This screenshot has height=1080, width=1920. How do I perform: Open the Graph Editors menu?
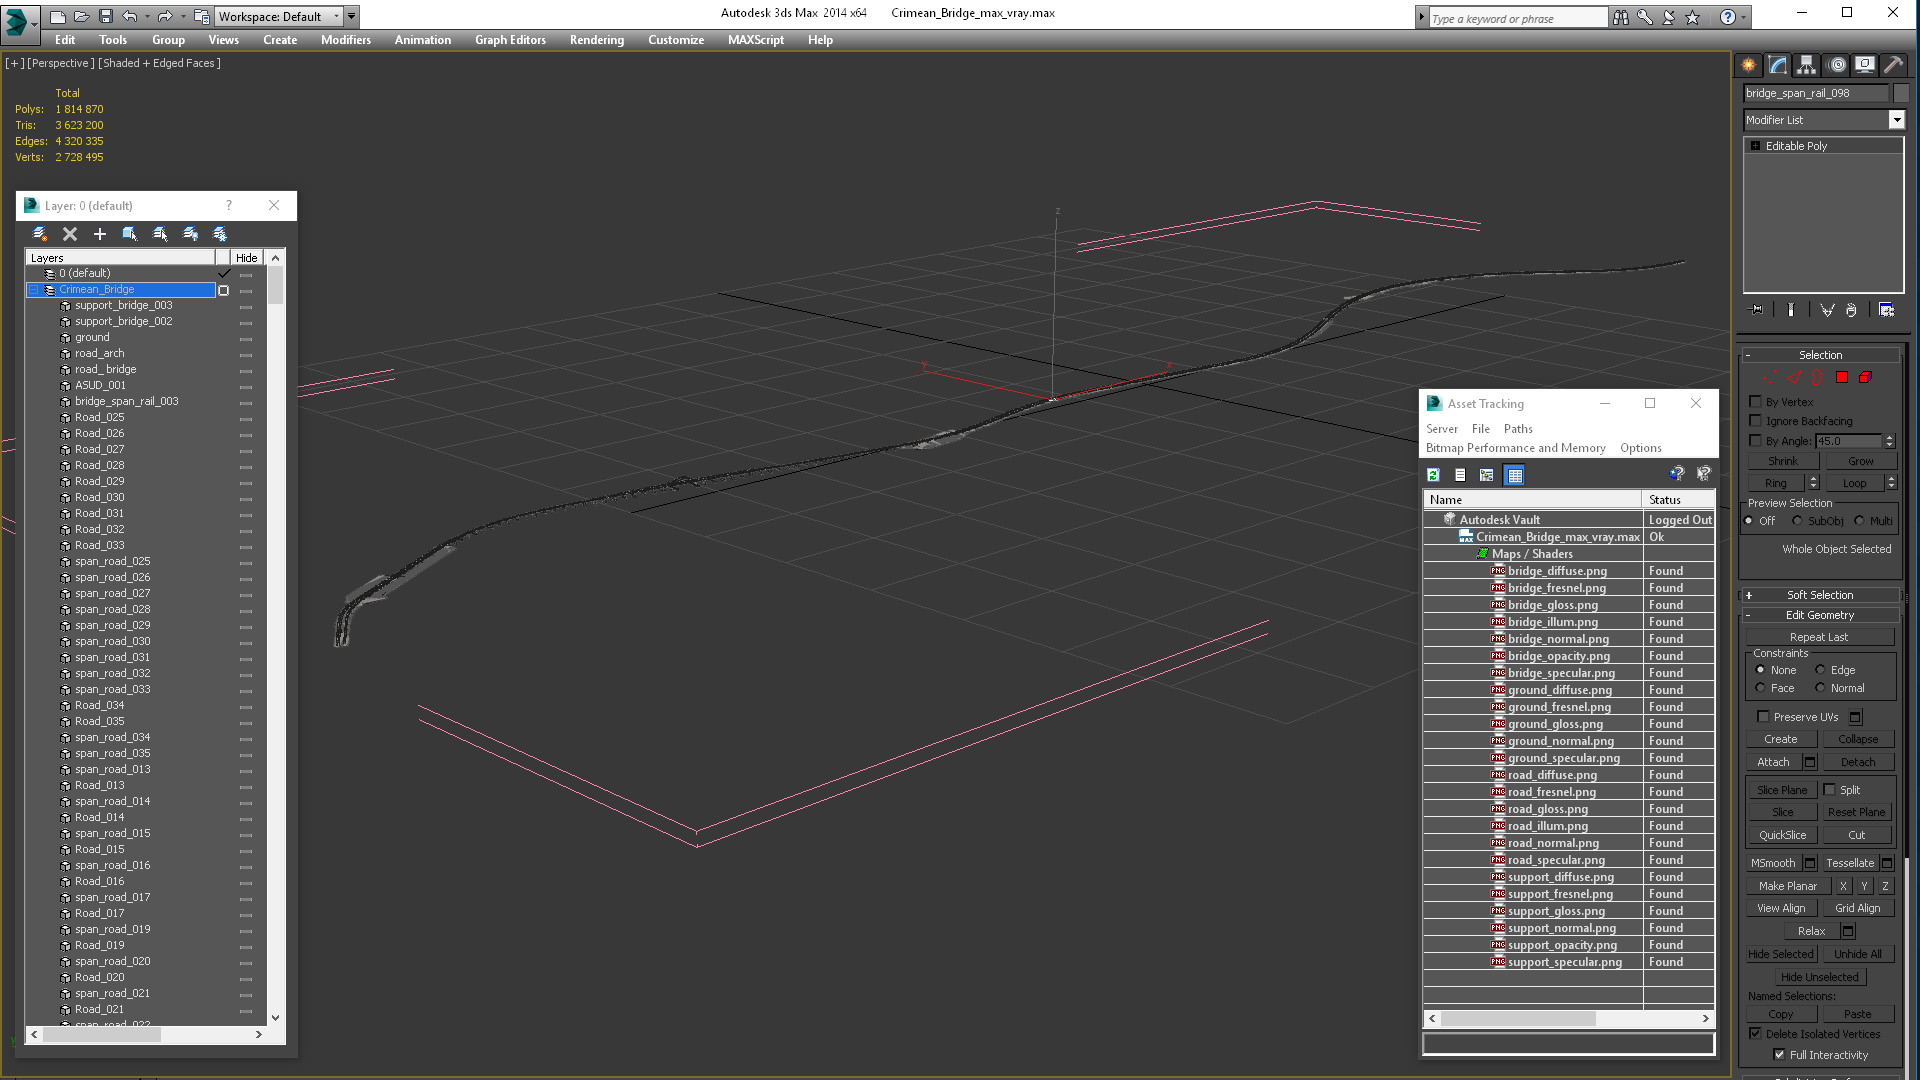point(510,40)
